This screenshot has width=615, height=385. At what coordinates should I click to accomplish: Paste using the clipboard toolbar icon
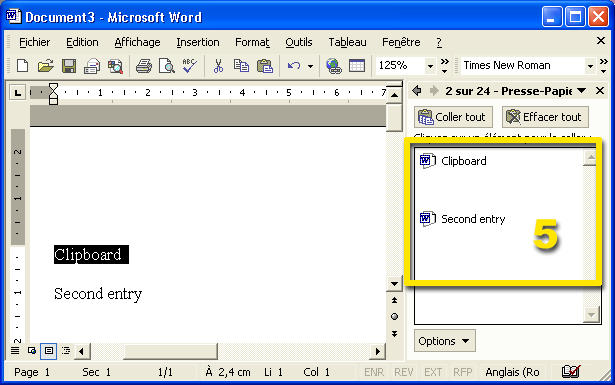coord(265,65)
